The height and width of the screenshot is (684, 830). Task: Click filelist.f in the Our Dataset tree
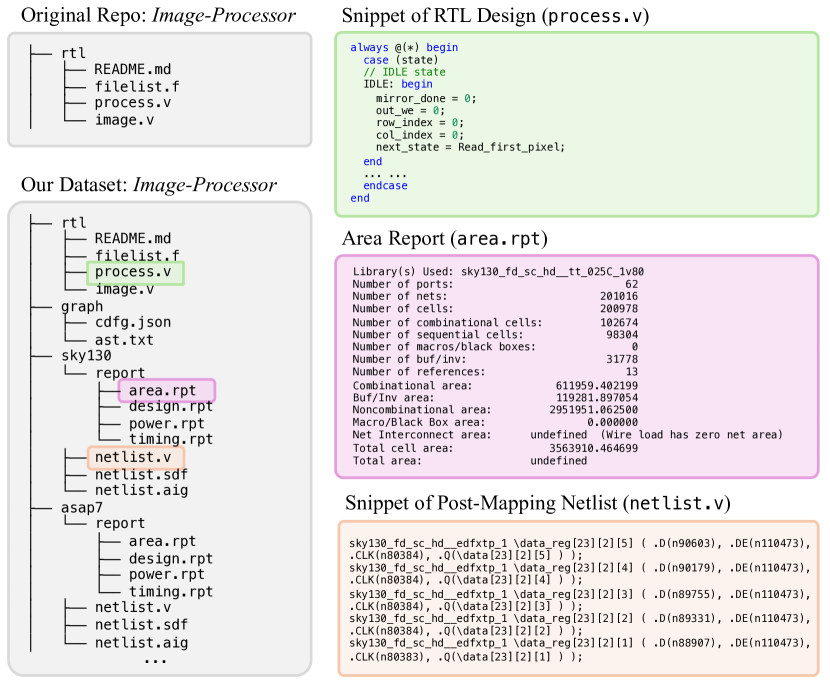pyautogui.click(x=136, y=255)
